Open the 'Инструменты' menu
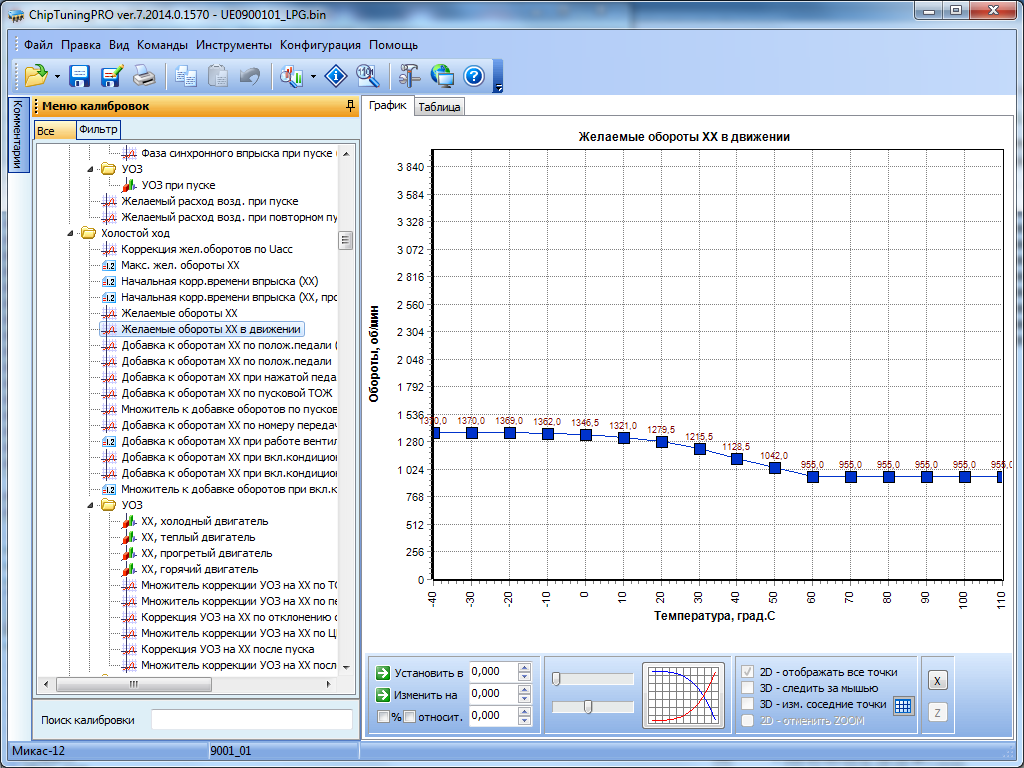Viewport: 1024px width, 768px height. point(234,45)
